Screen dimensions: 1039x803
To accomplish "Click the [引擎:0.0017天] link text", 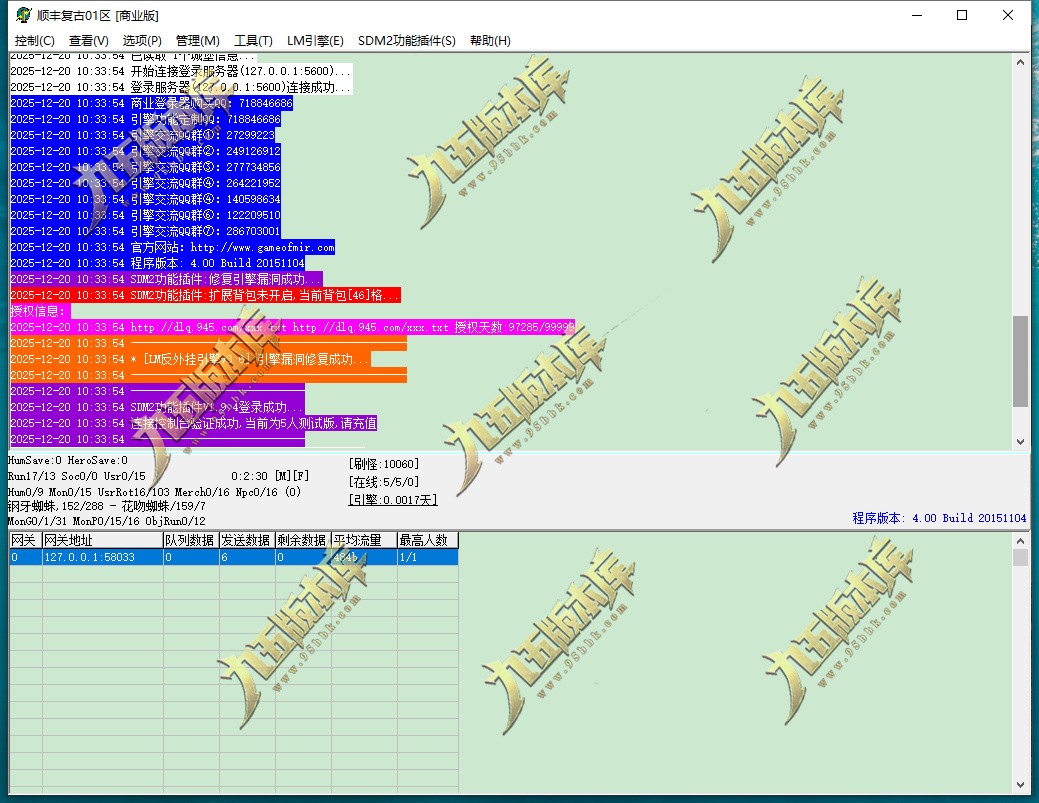I will click(393, 500).
